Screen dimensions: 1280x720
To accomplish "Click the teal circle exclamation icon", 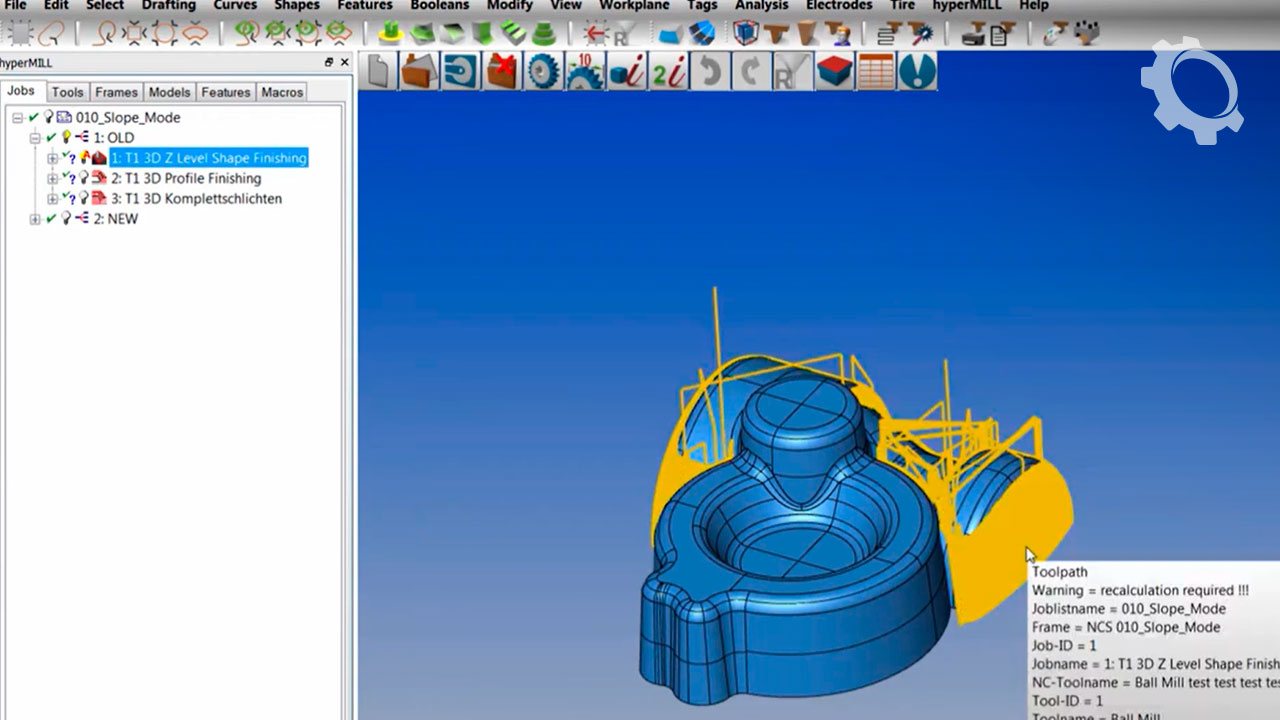I will [x=917, y=72].
